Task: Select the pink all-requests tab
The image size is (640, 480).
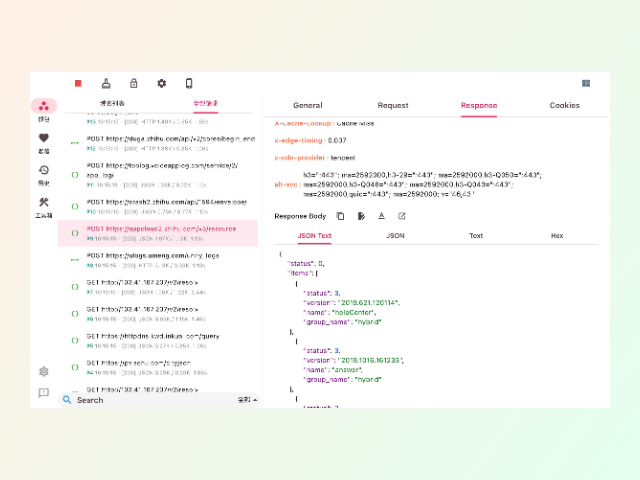Action: [x=206, y=103]
